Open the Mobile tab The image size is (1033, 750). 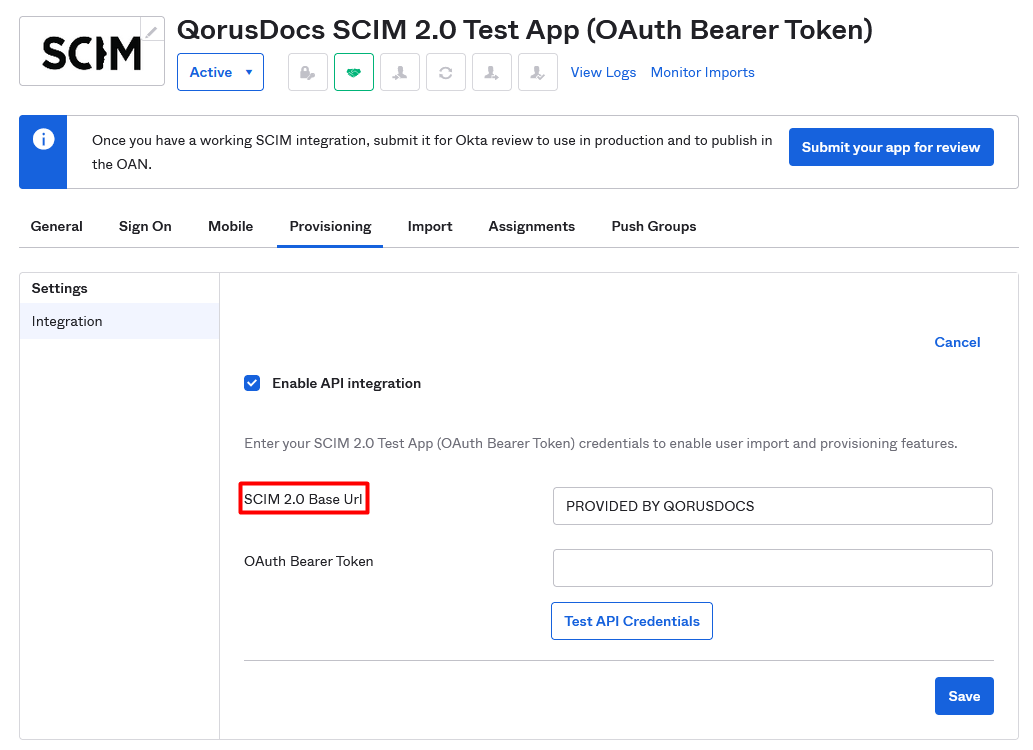(x=231, y=226)
